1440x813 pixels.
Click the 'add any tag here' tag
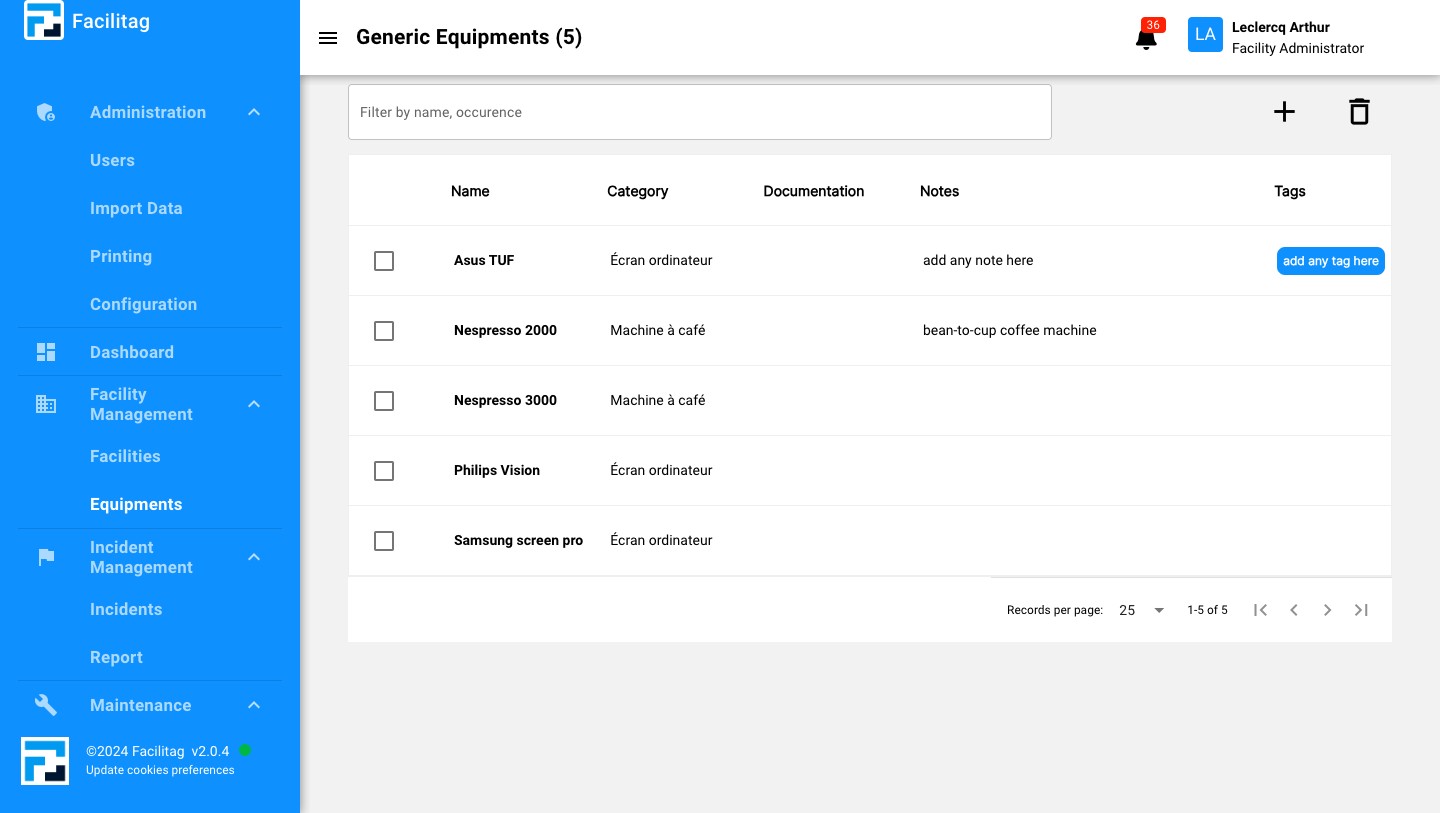1330,261
